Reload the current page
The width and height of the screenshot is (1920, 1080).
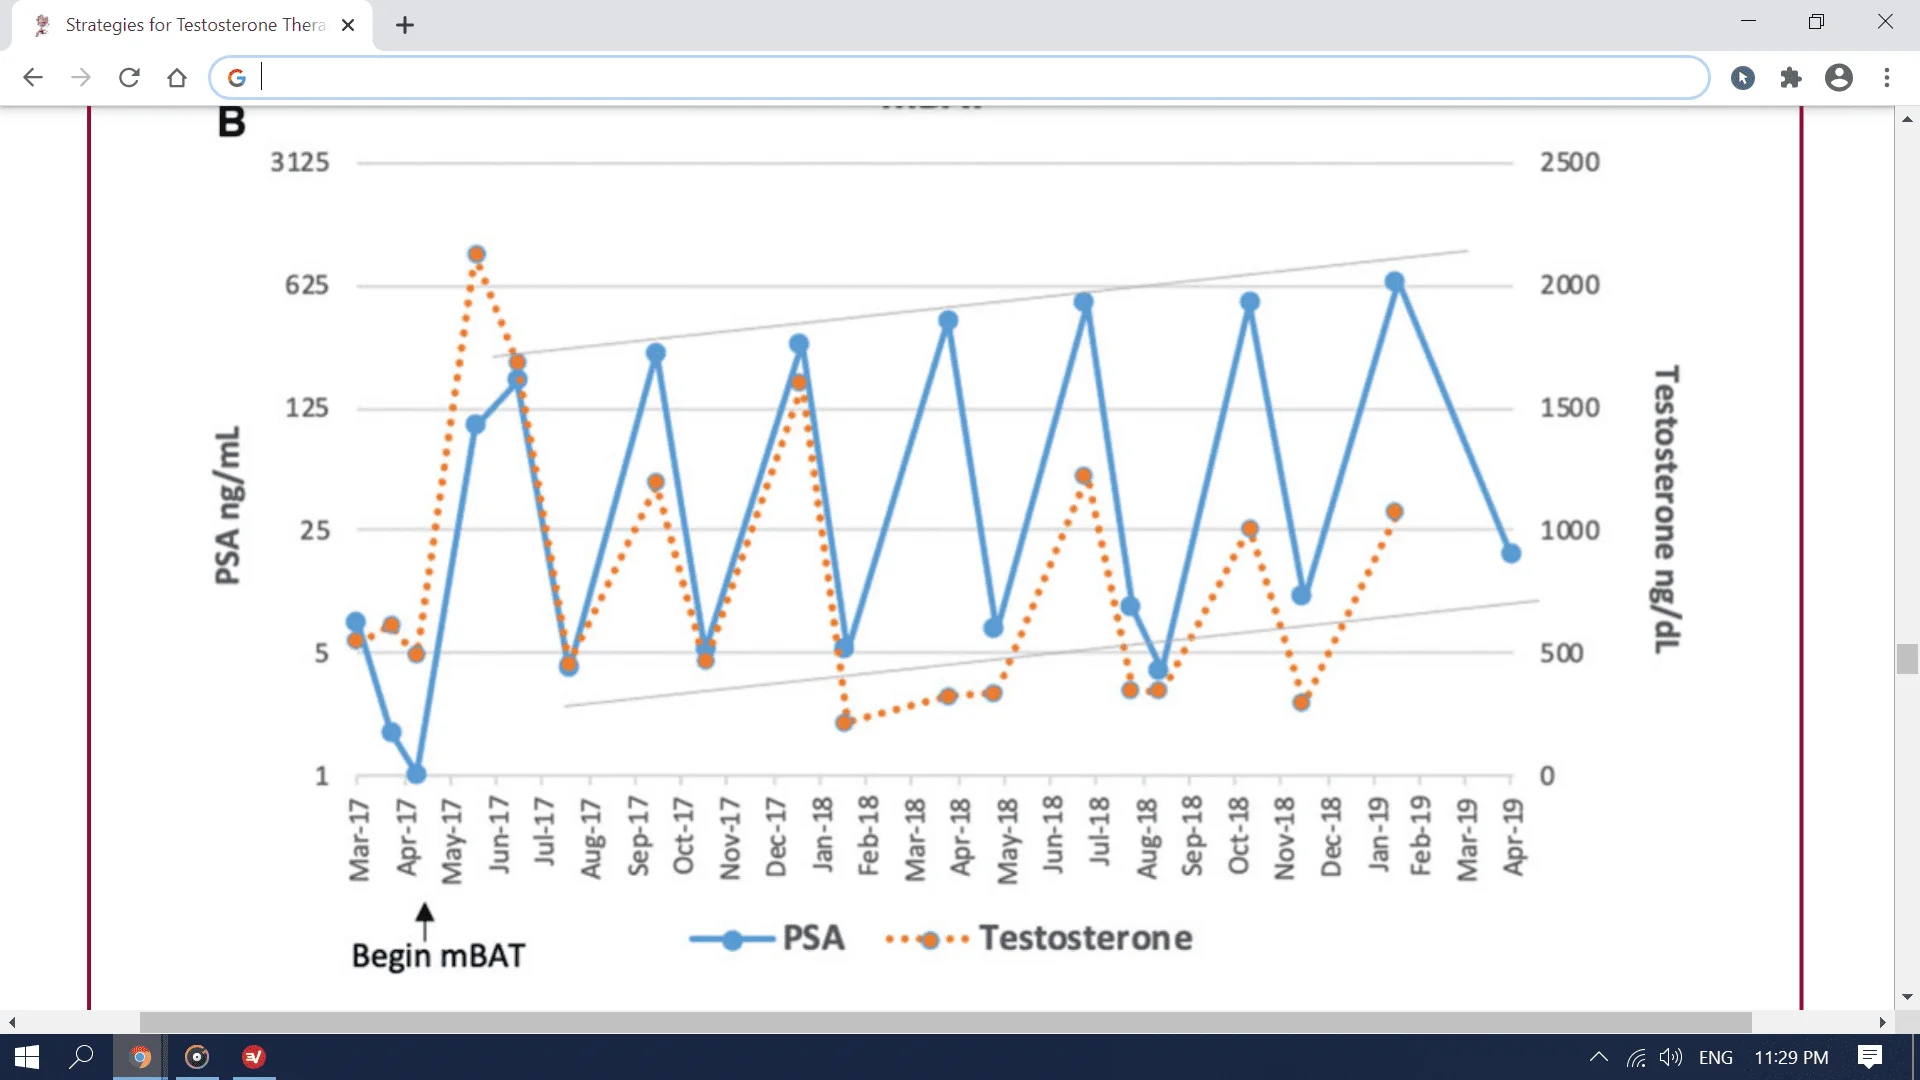(x=129, y=78)
